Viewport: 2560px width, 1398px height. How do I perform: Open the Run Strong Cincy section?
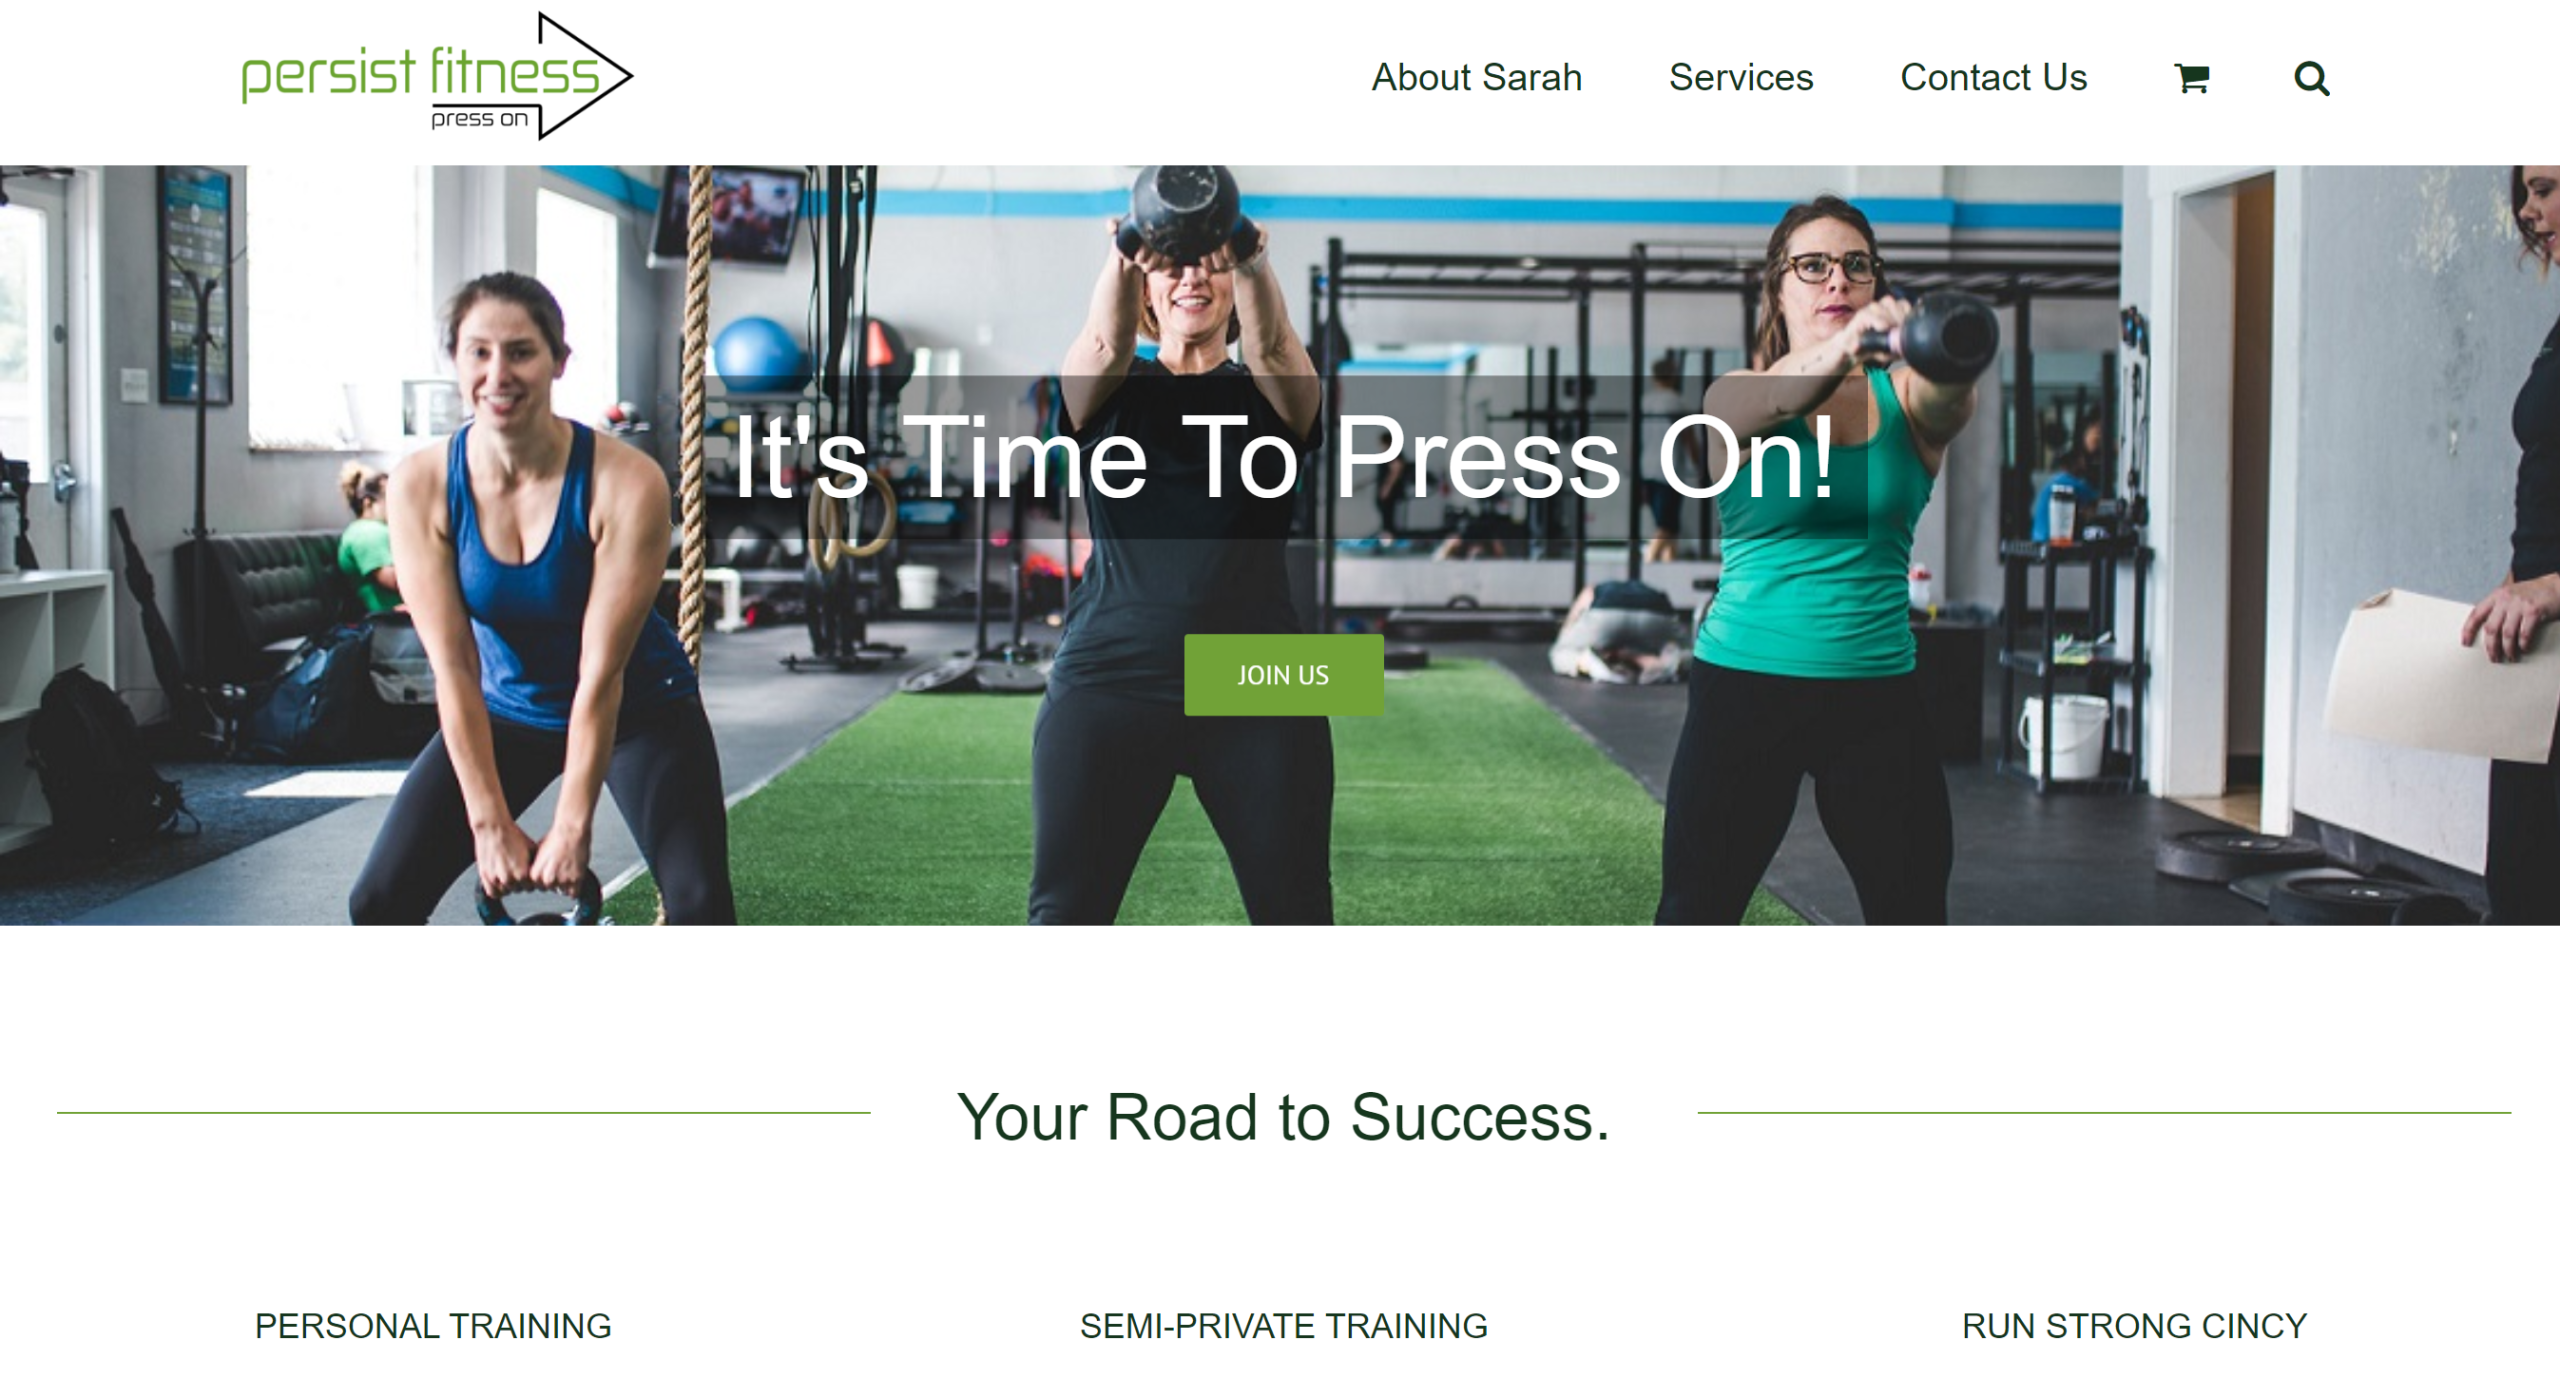2134,1326
